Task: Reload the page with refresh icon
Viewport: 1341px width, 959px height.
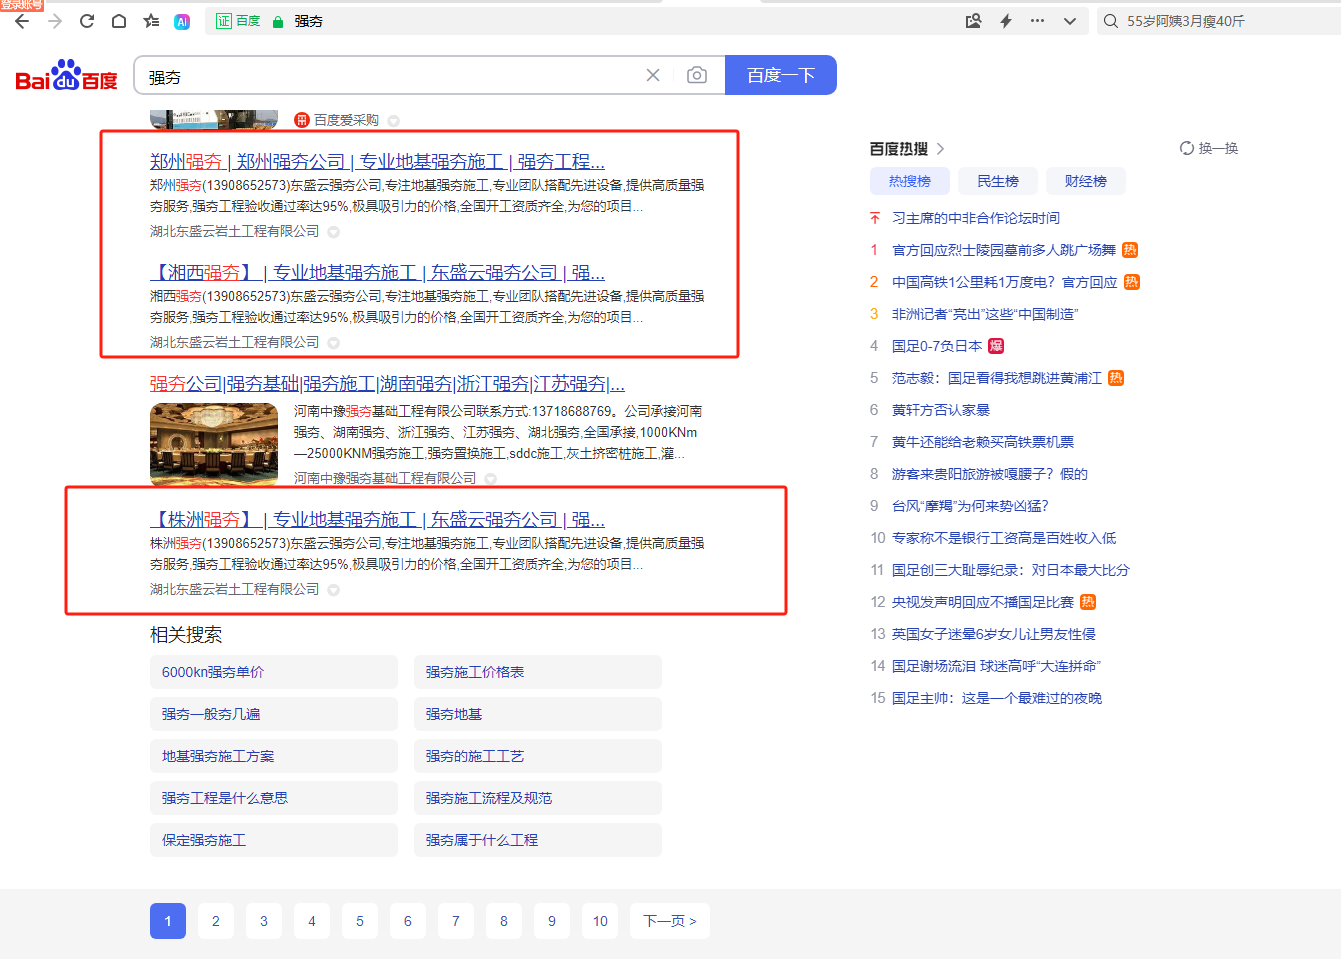Action: [x=87, y=21]
